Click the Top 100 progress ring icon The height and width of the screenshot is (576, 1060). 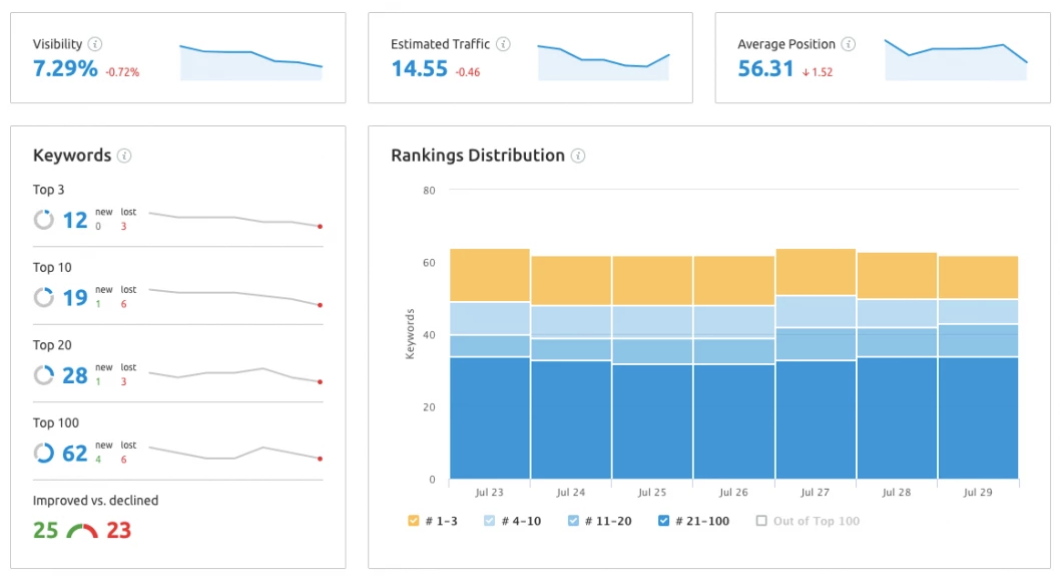point(43,453)
